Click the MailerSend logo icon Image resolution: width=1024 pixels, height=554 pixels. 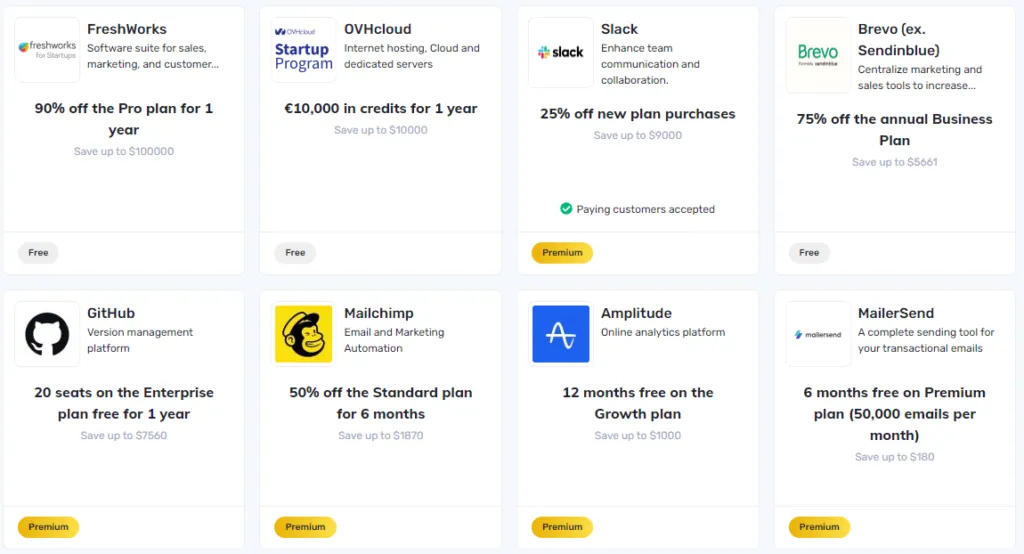pyautogui.click(x=818, y=334)
